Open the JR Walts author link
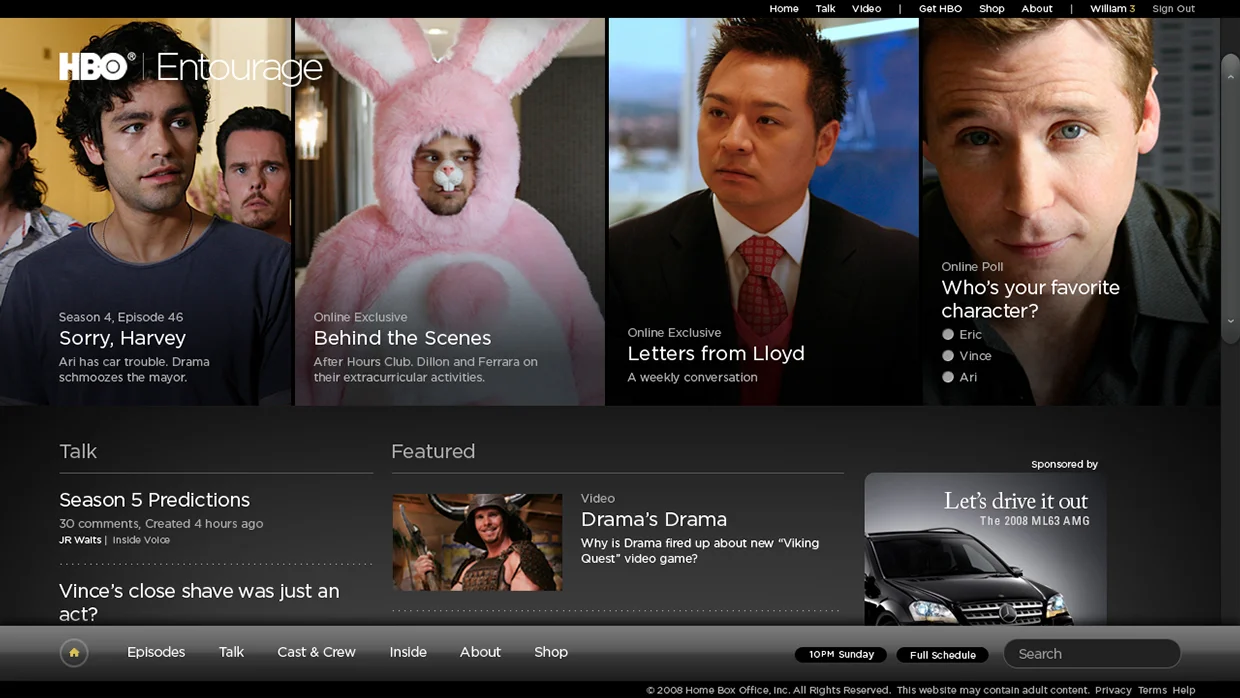Viewport: 1240px width, 698px height. (80, 540)
